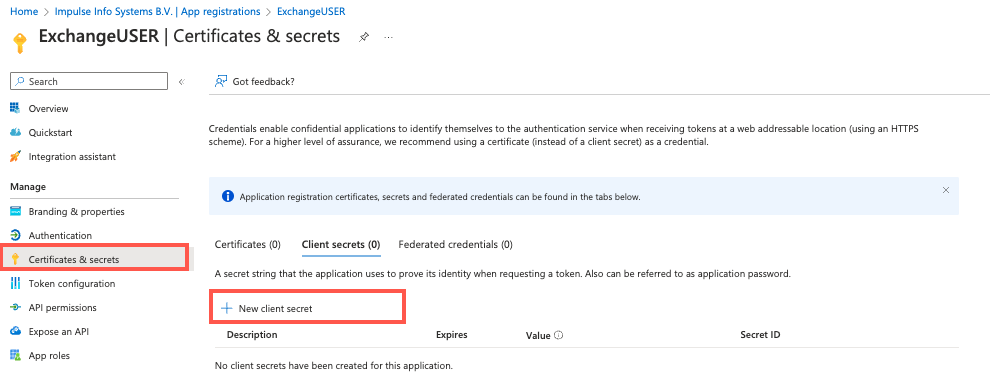This screenshot has width=990, height=373.
Task: Switch to the Certificates (0) tab
Action: 248,244
